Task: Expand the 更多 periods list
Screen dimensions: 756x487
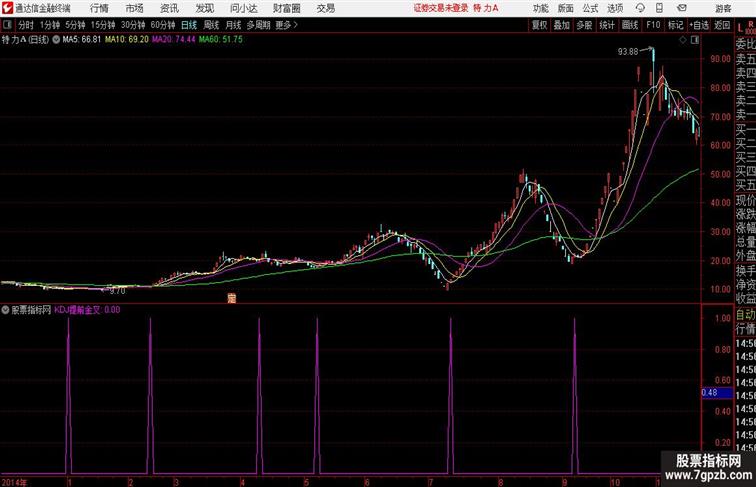Action: 286,25
